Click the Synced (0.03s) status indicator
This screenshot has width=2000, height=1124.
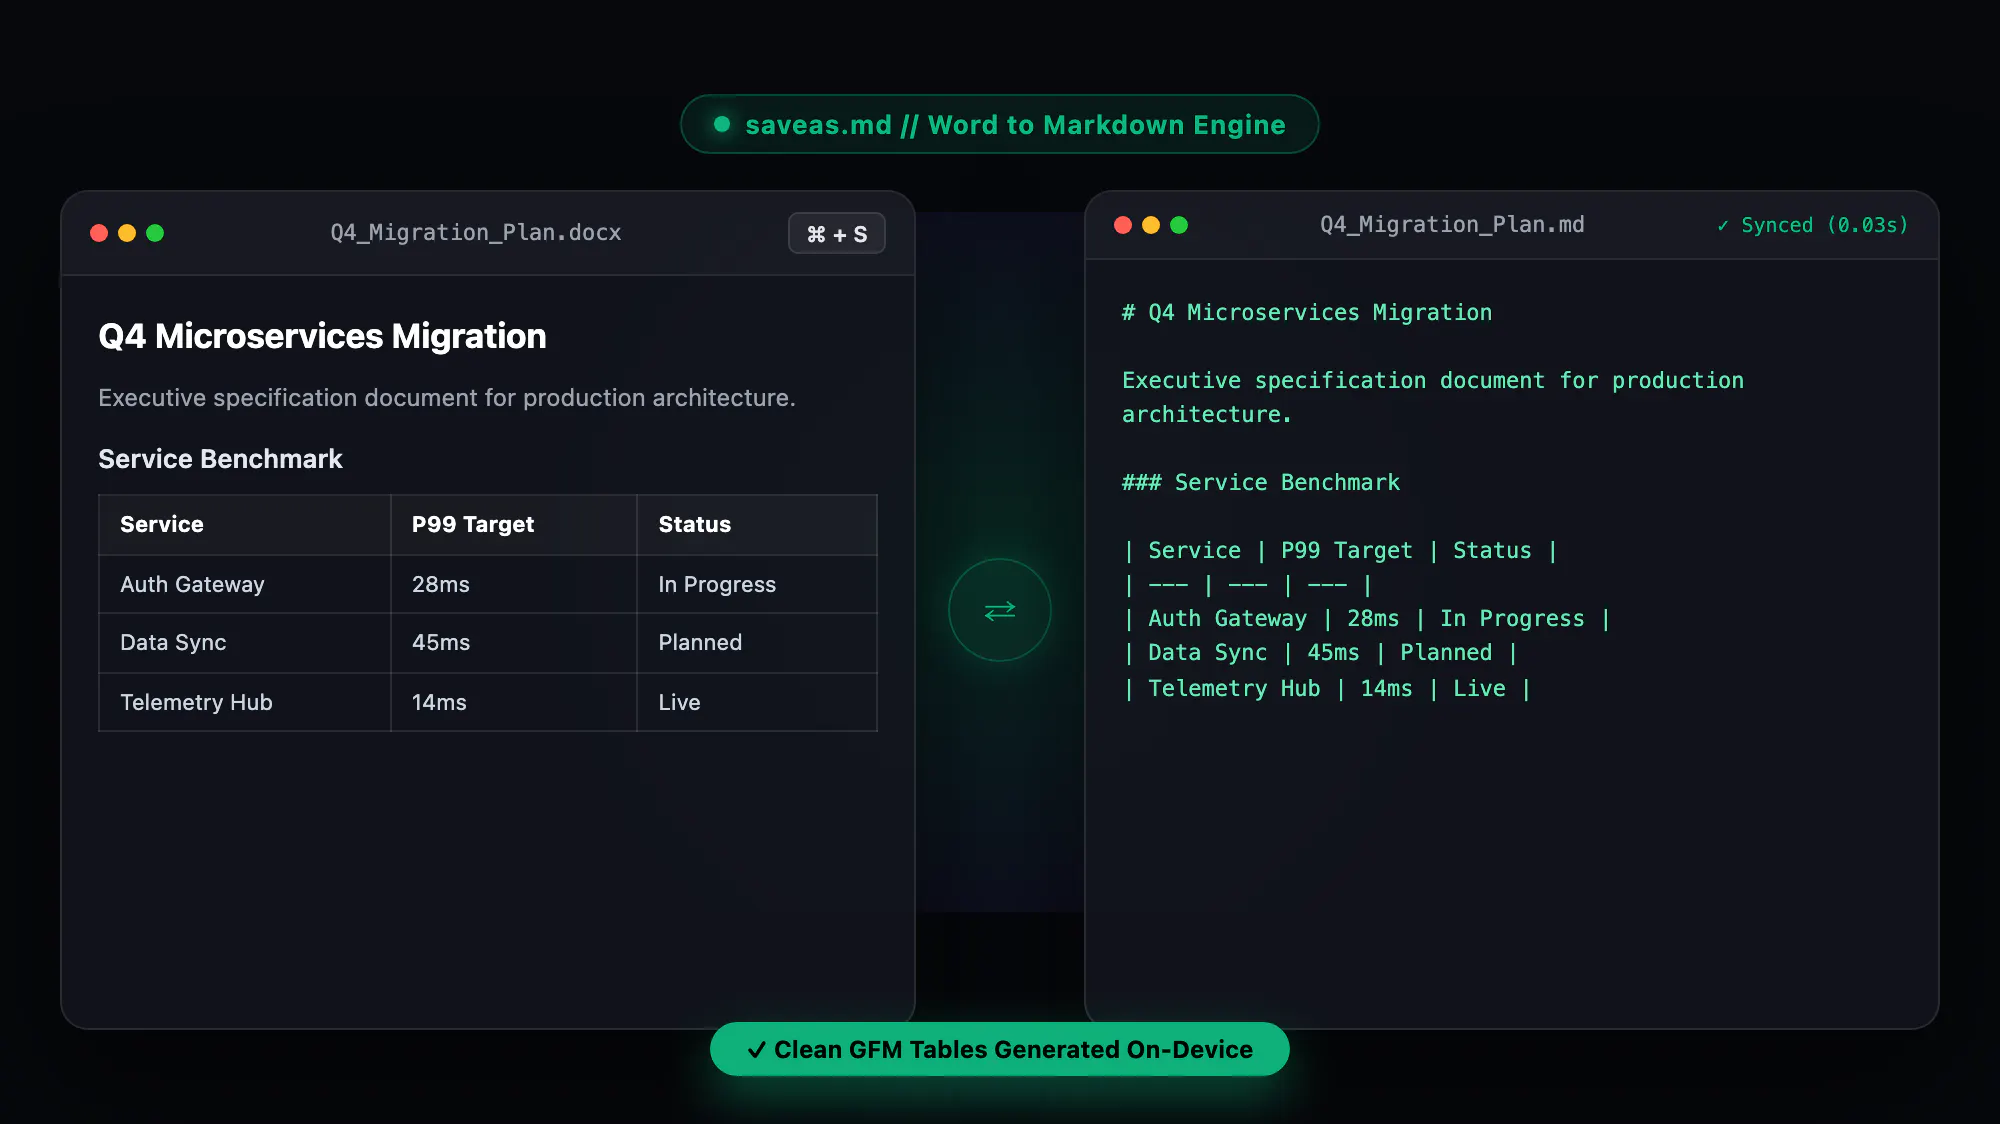(x=1812, y=225)
